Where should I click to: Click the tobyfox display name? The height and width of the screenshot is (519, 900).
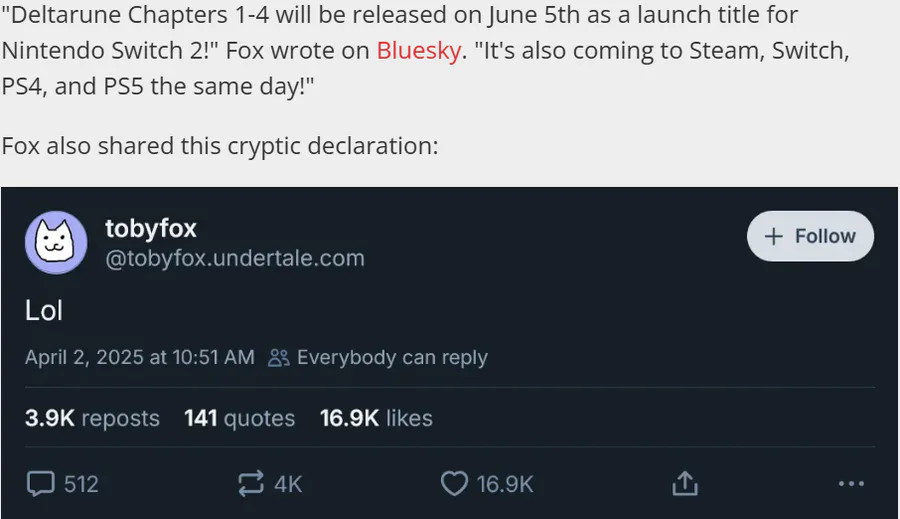tap(150, 228)
